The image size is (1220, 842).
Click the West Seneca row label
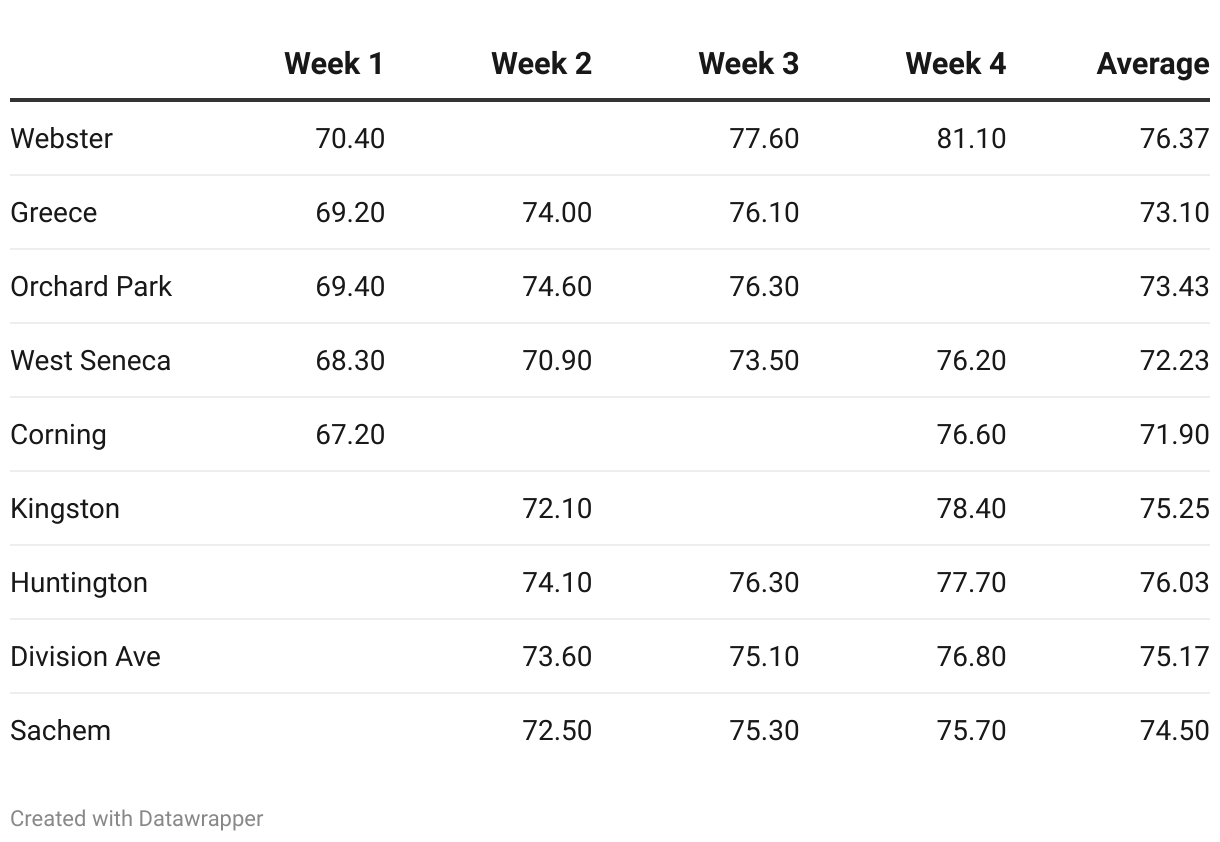[x=90, y=360]
